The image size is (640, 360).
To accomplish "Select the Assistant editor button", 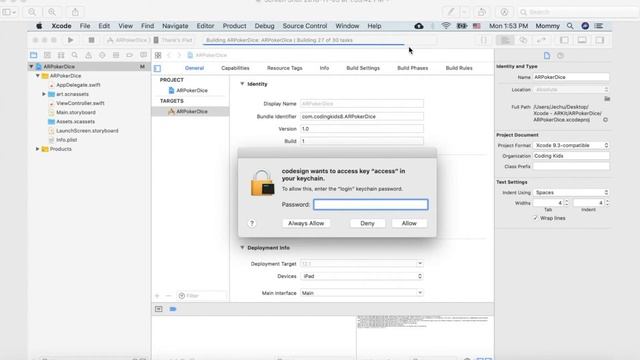I will tap(523, 40).
